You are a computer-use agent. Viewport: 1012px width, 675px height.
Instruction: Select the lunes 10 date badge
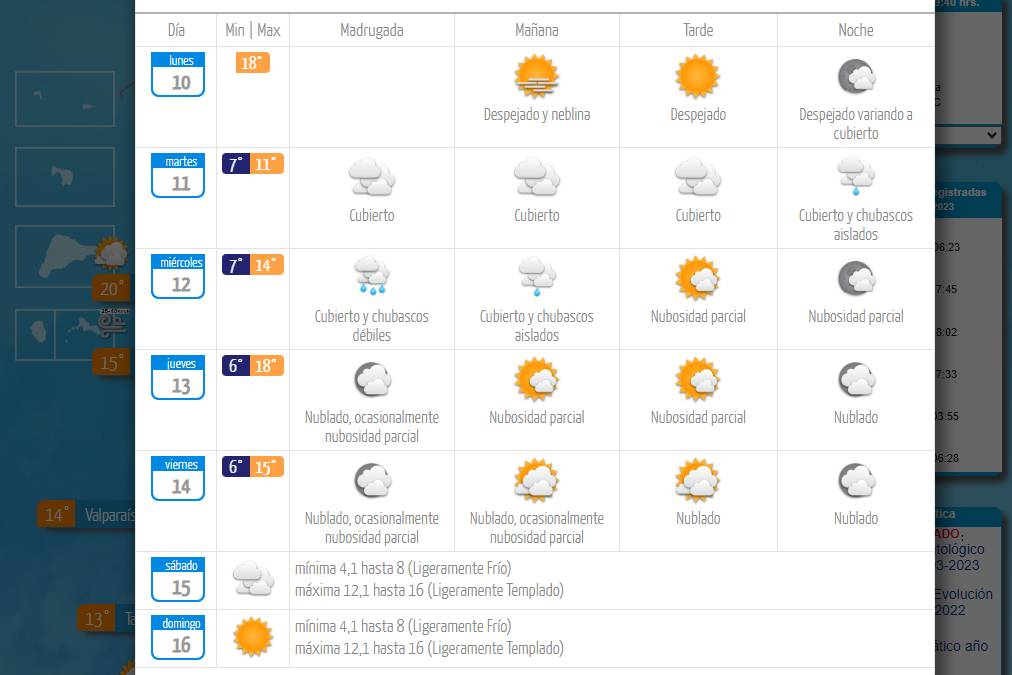tap(179, 75)
